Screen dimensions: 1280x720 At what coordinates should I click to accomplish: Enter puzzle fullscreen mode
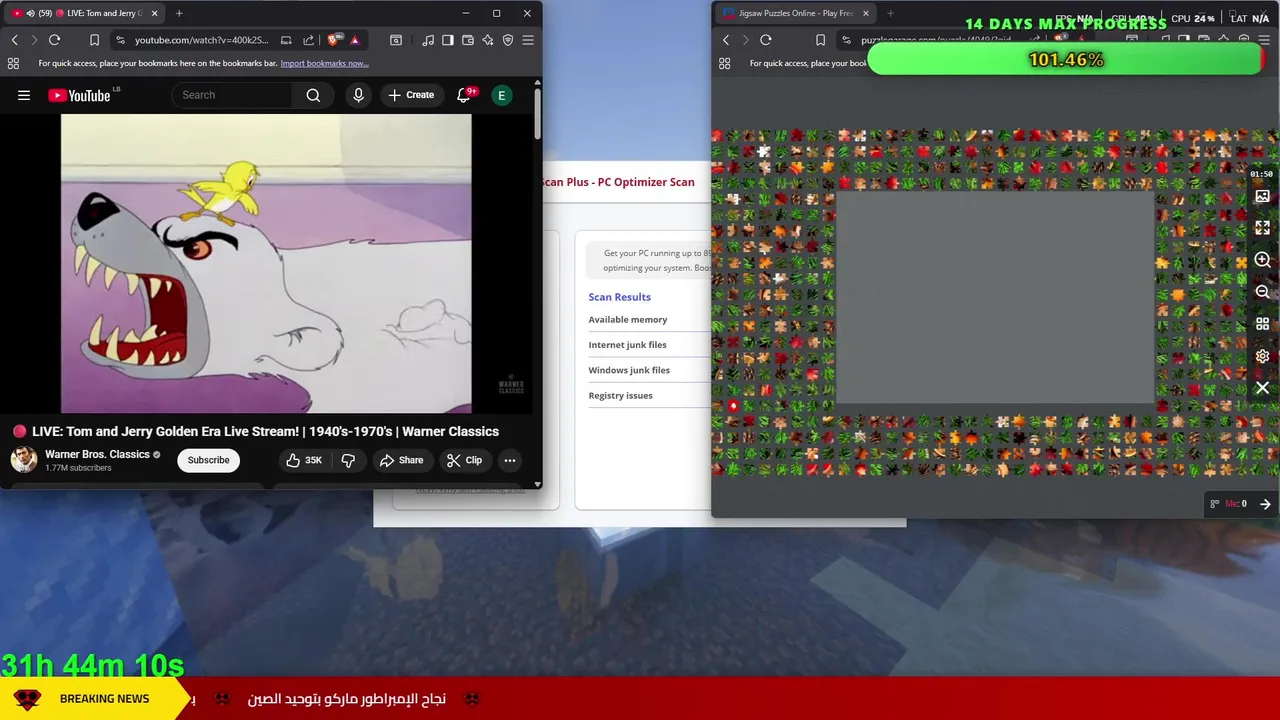click(x=1262, y=228)
